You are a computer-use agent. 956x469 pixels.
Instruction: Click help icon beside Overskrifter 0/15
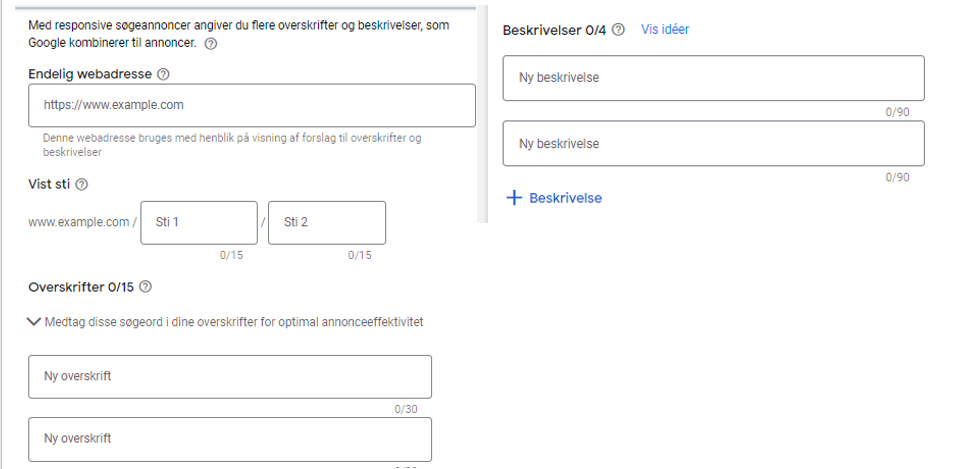pos(145,287)
